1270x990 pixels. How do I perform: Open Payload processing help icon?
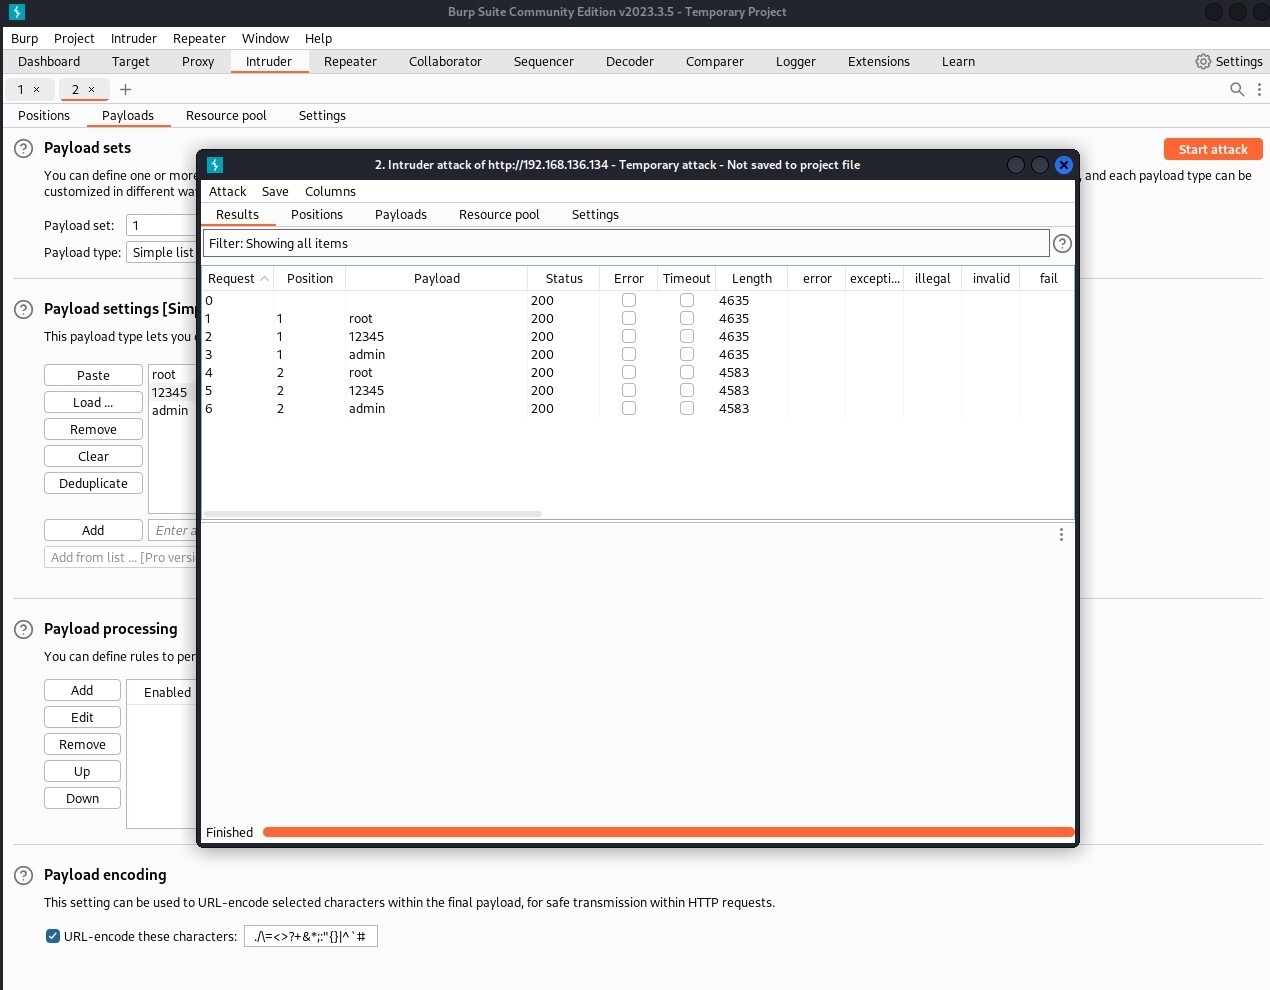24,630
